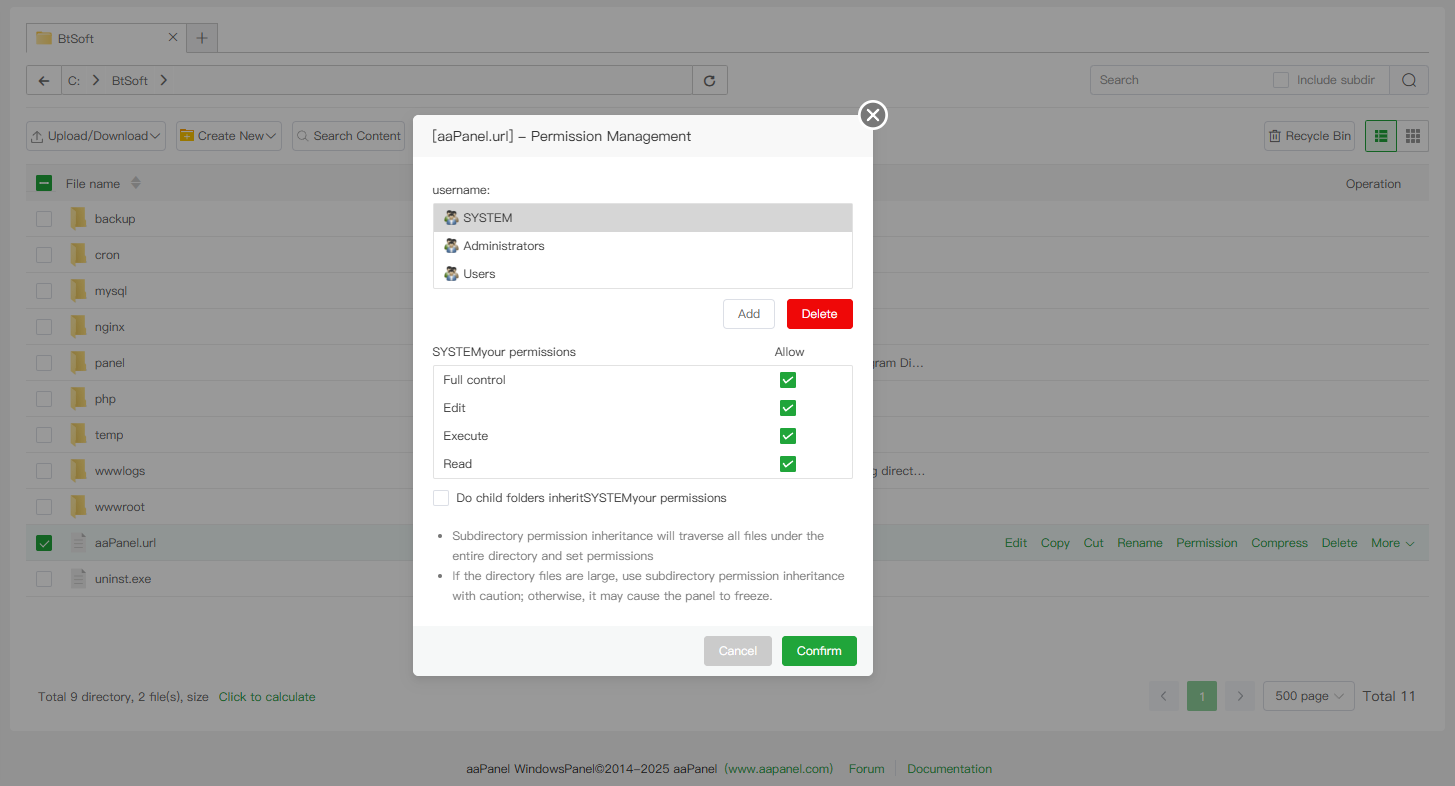This screenshot has height=786, width=1455.
Task: Click the back arrow navigation icon
Action: 43,81
